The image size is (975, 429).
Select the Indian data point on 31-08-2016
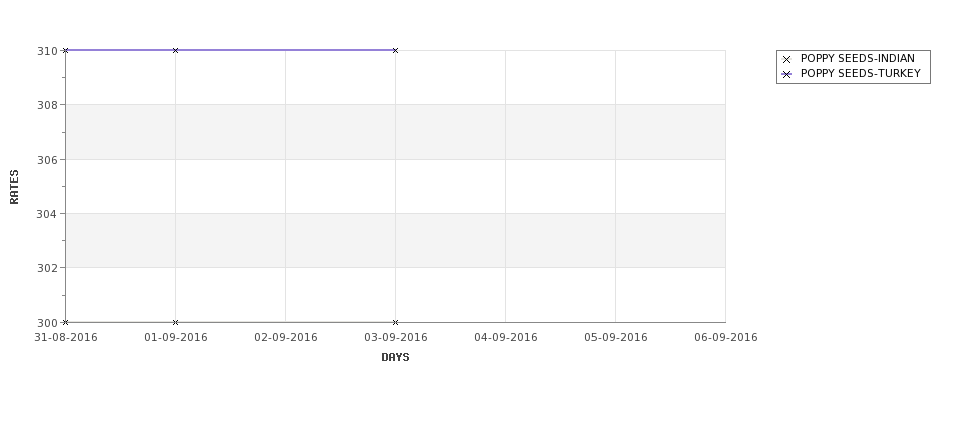pyautogui.click(x=65, y=322)
